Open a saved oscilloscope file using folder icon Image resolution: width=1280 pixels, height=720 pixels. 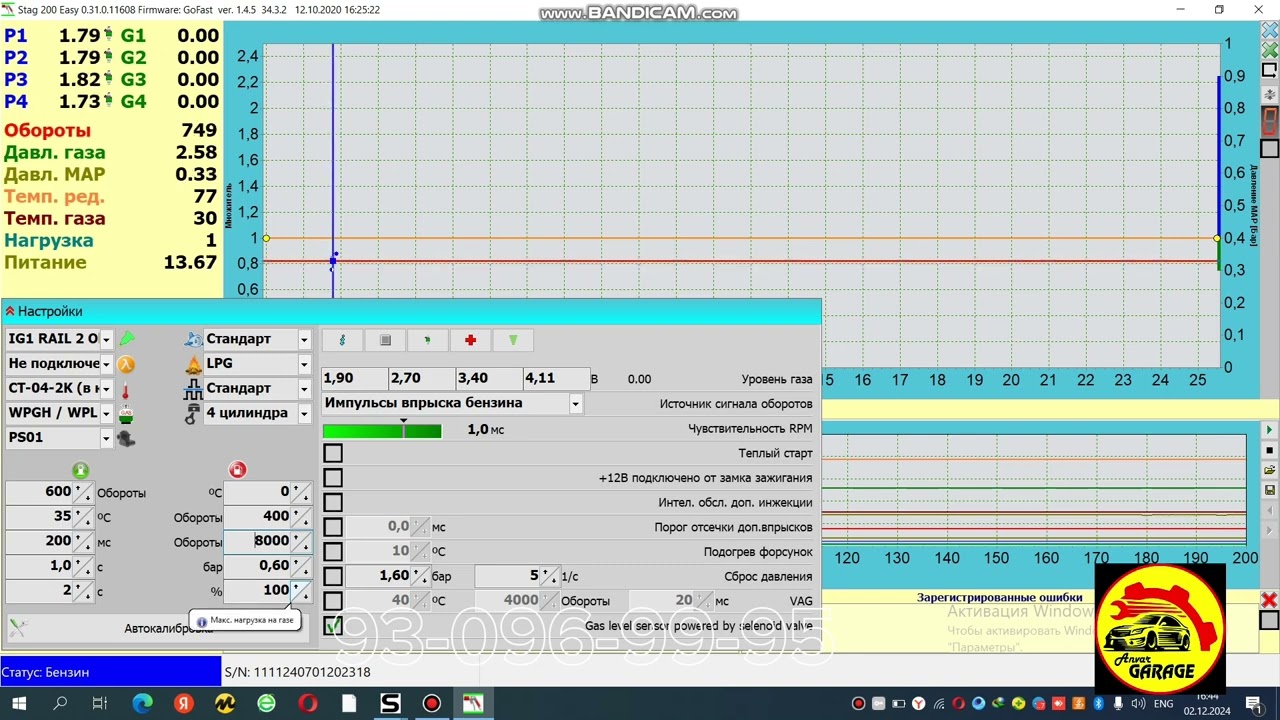pyautogui.click(x=1269, y=470)
